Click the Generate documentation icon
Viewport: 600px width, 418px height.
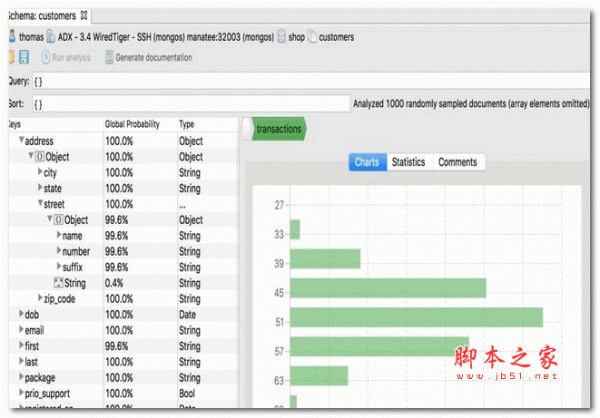(109, 57)
